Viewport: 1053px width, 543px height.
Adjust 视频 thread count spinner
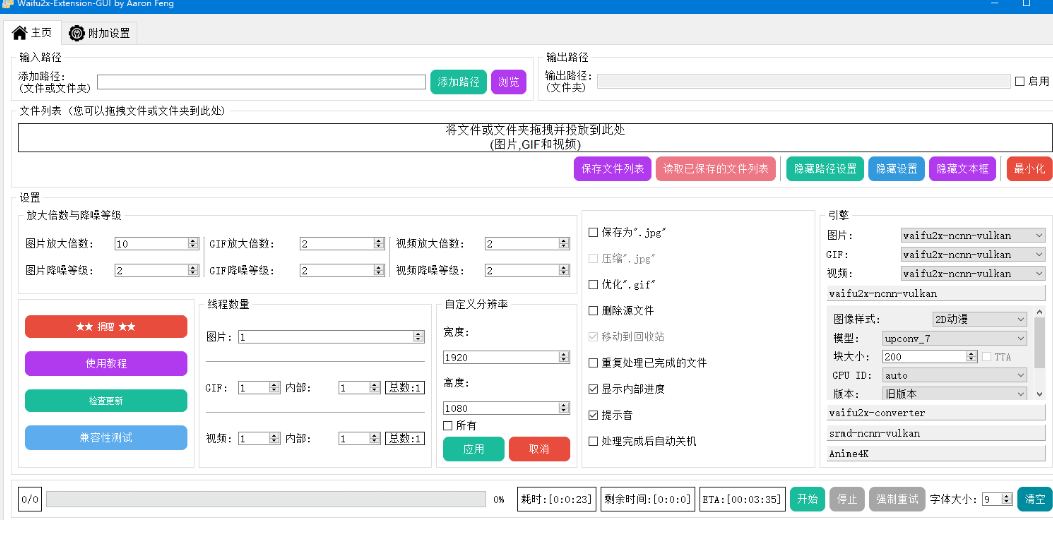click(x=274, y=438)
